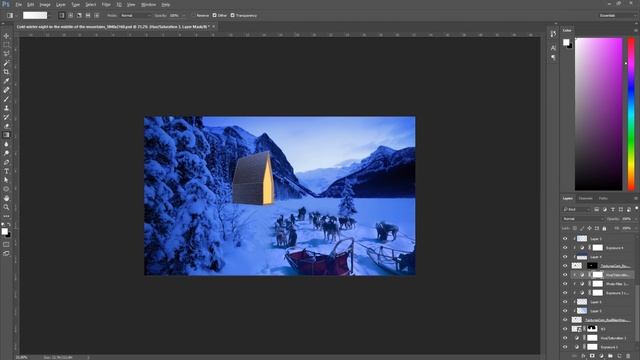Click the foreground color swatch in toolbox
The image size is (640, 360).
[4, 231]
